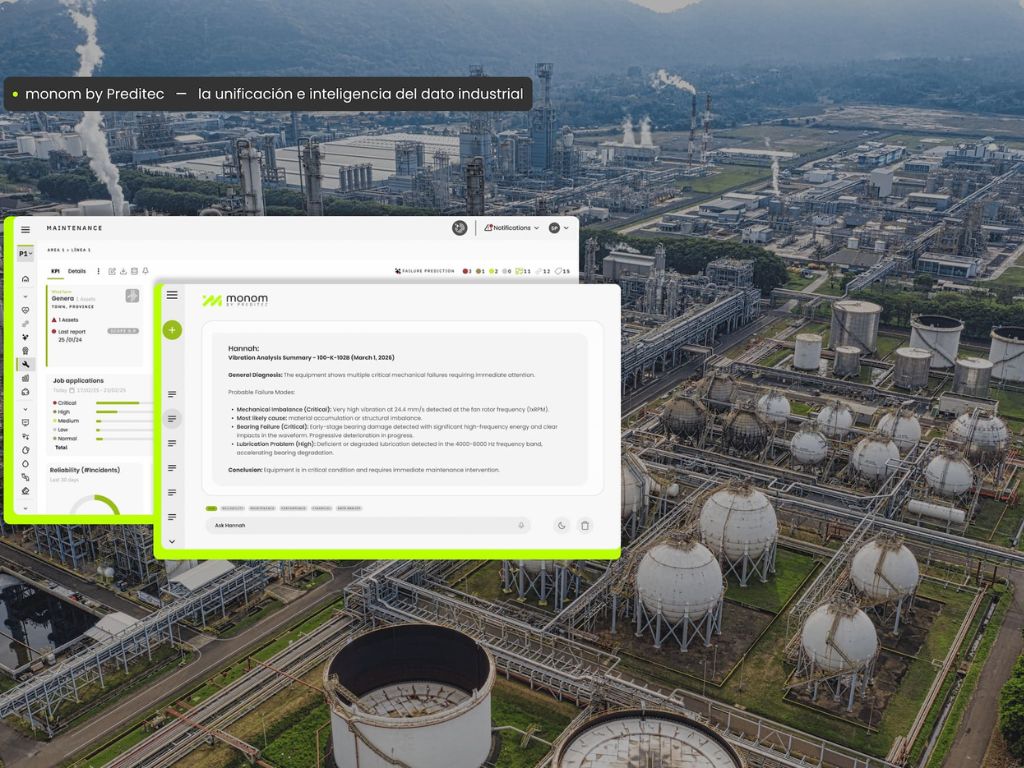This screenshot has width=1024, height=768.
Task: Go to Home in Maintenance sidebar
Action: point(25,279)
